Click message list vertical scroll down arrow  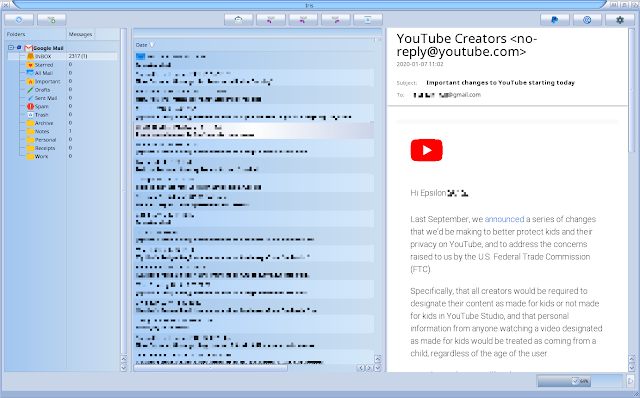[x=378, y=367]
